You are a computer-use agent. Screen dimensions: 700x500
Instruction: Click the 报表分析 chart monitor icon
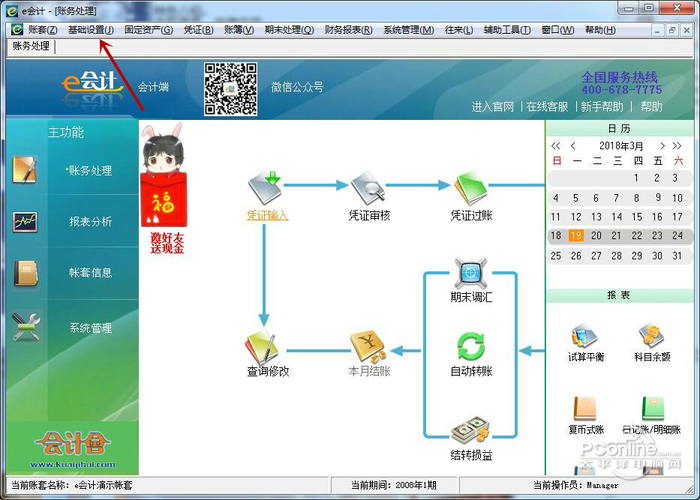tap(25, 222)
